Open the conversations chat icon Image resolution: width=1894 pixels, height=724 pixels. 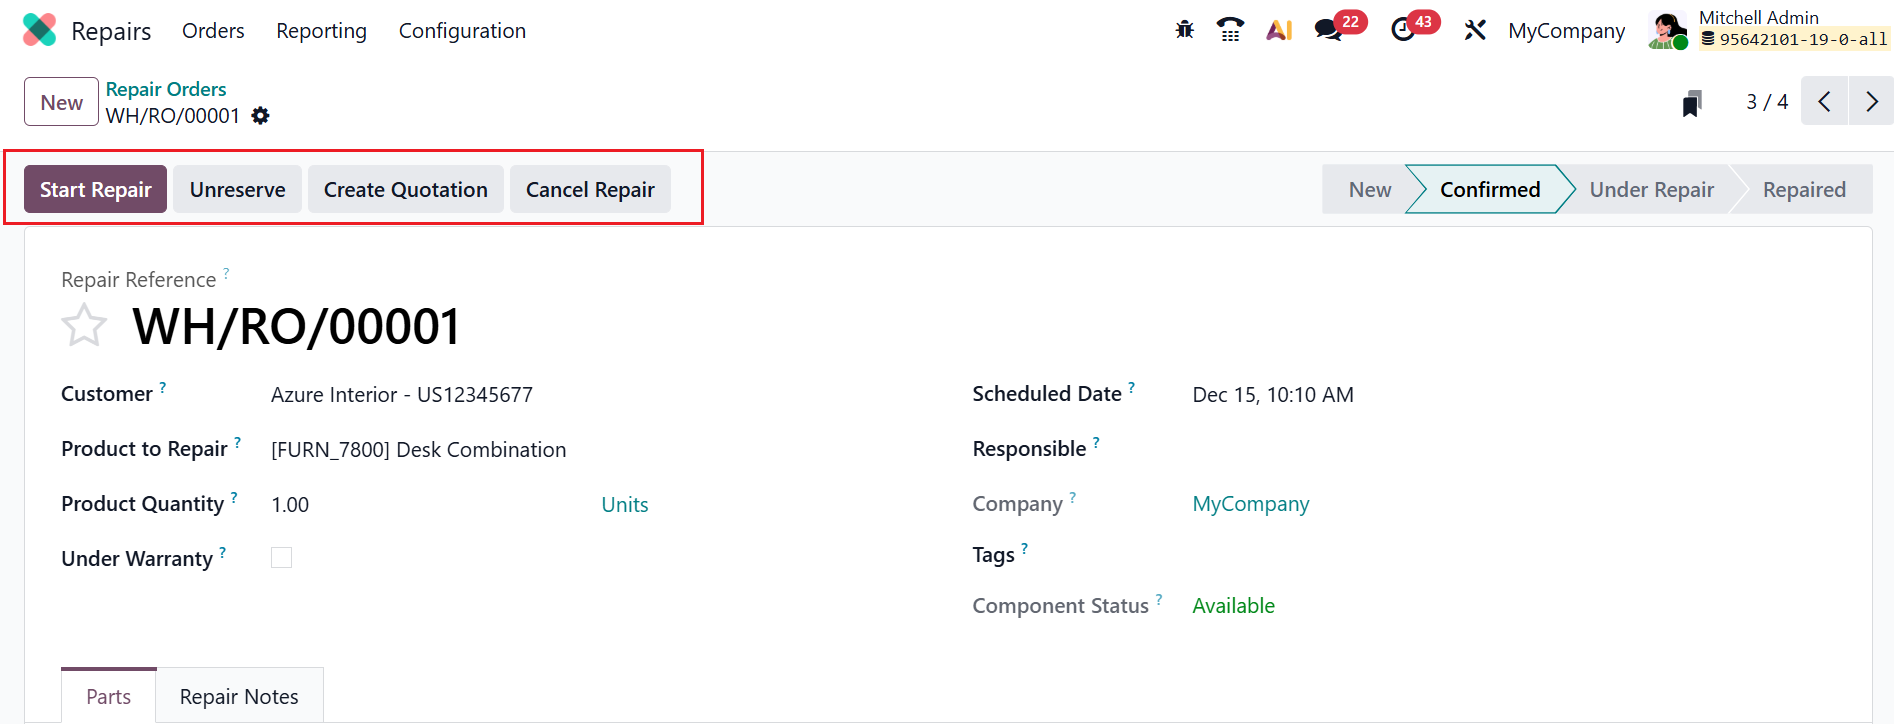click(1328, 30)
